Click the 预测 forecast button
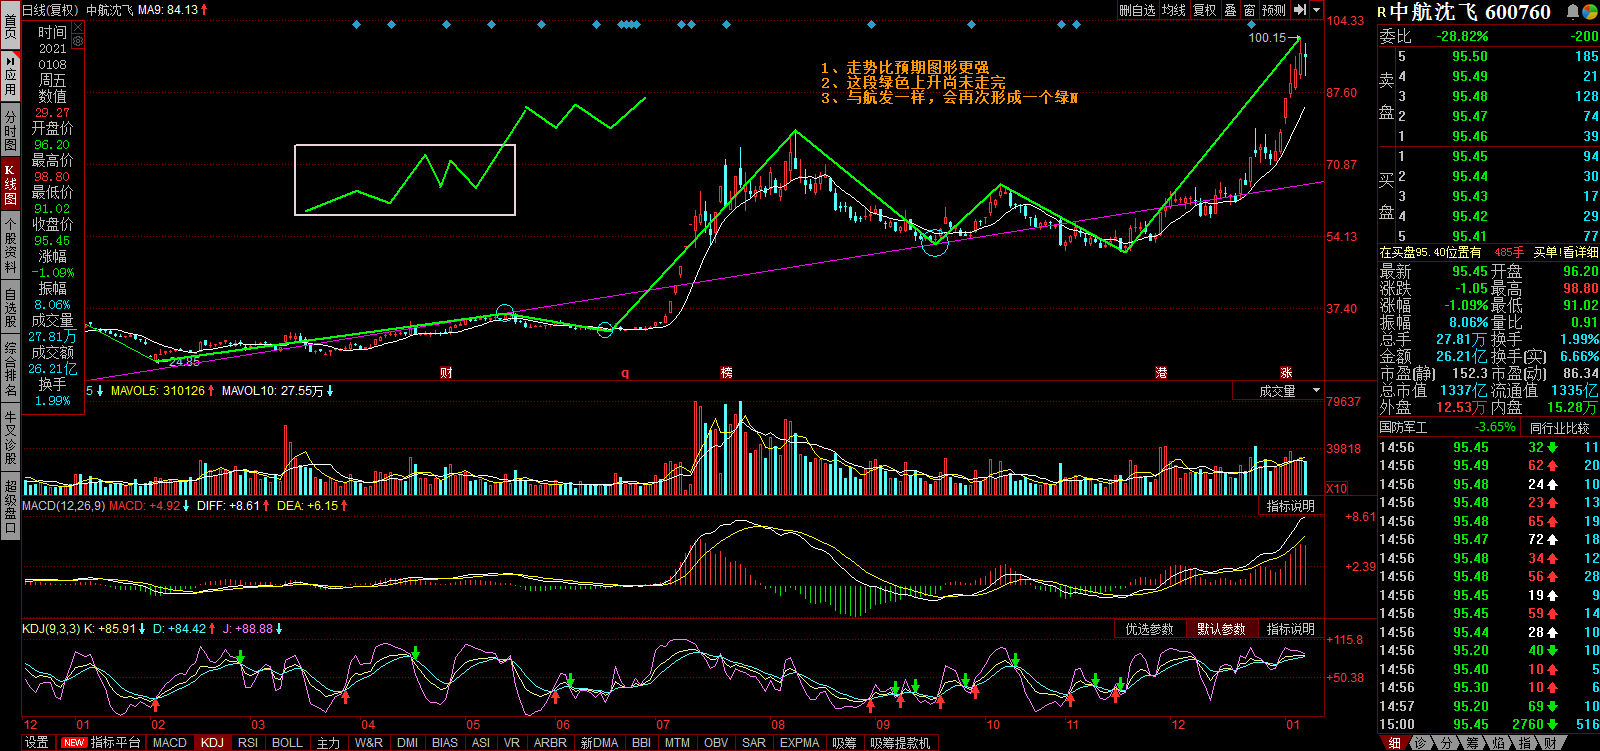The image size is (1600, 751). tap(1274, 10)
